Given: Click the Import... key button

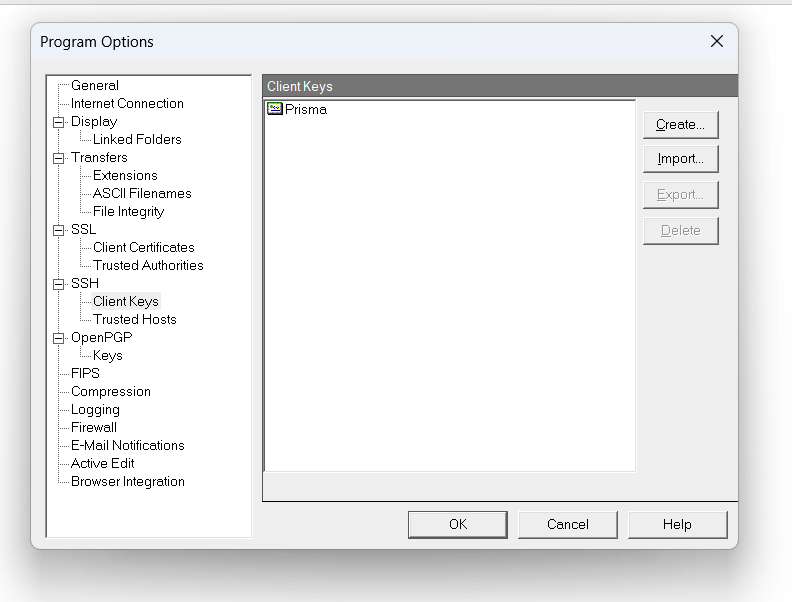Looking at the screenshot, I should [680, 159].
